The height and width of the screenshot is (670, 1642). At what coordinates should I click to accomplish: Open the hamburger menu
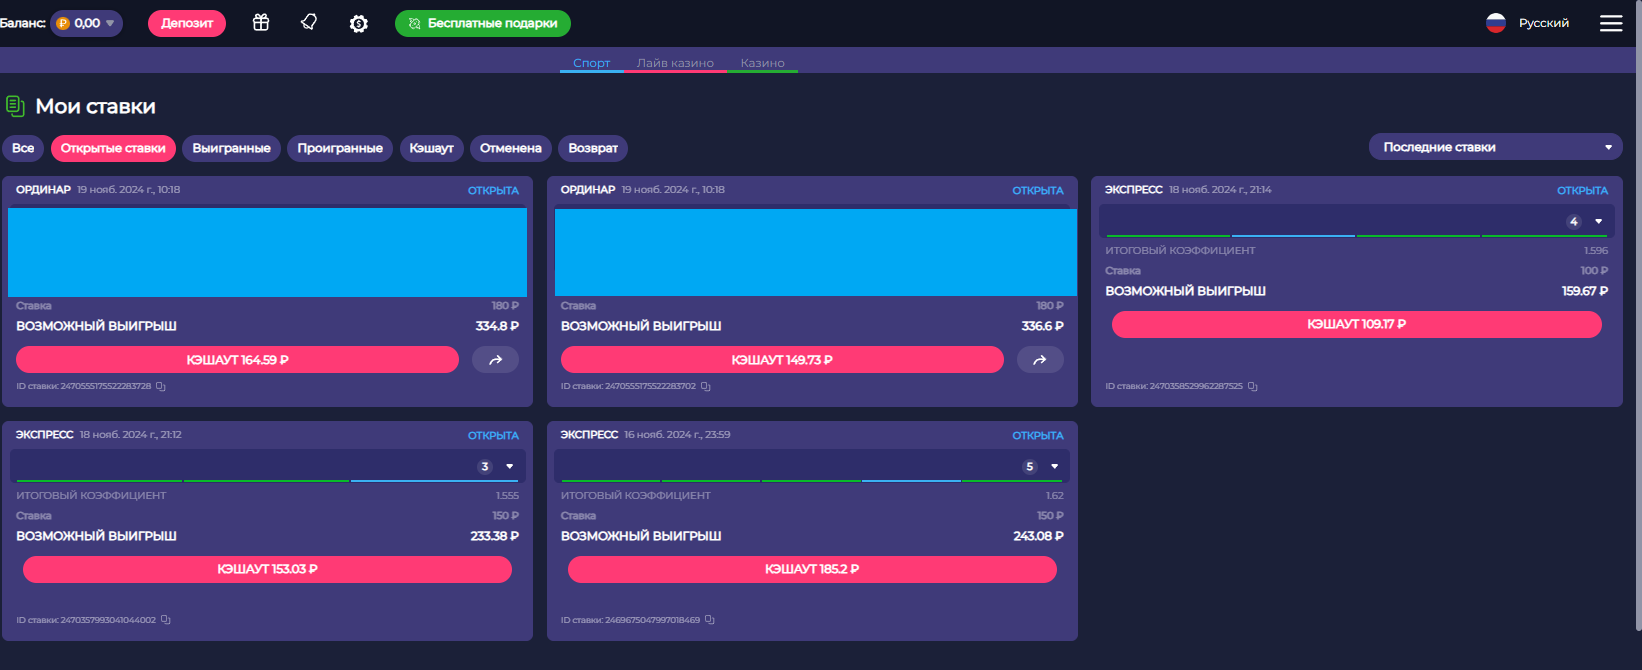pyautogui.click(x=1610, y=23)
